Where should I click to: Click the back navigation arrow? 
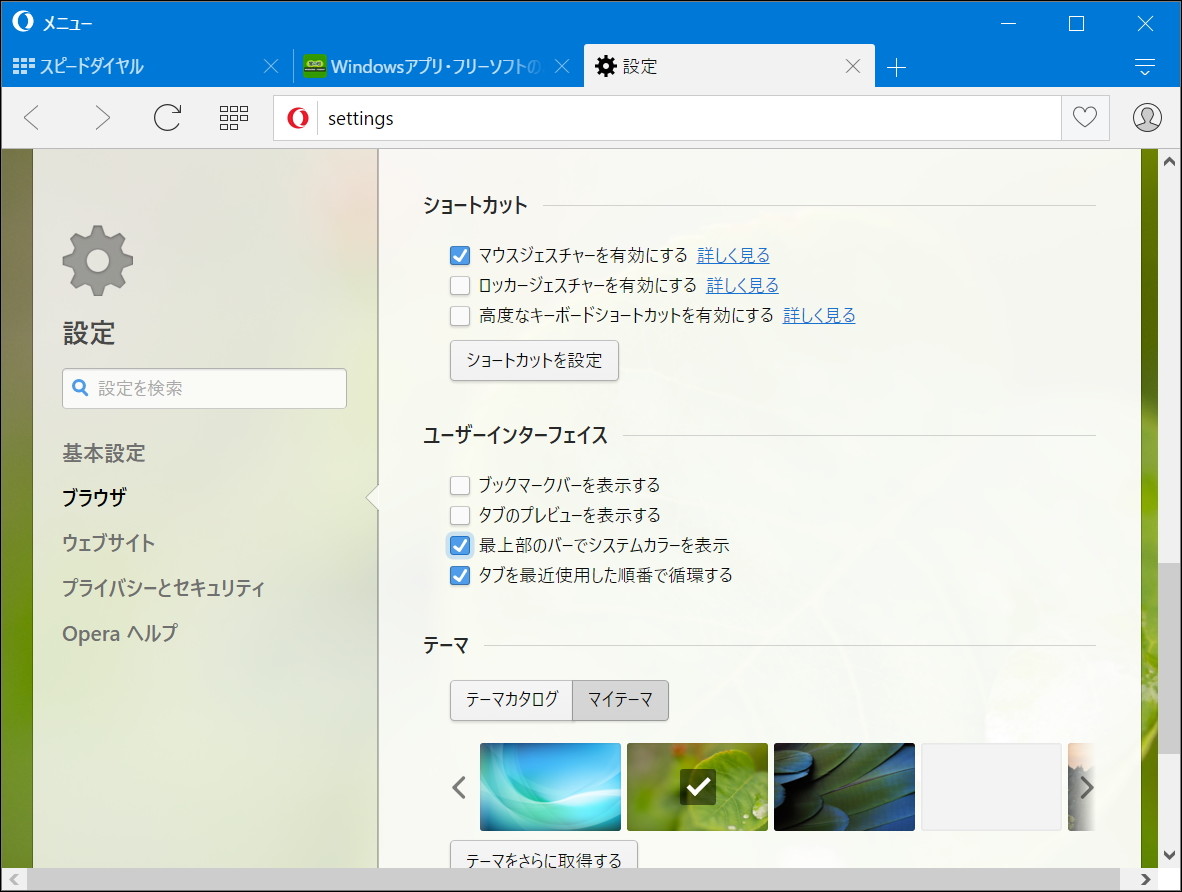[x=31, y=117]
